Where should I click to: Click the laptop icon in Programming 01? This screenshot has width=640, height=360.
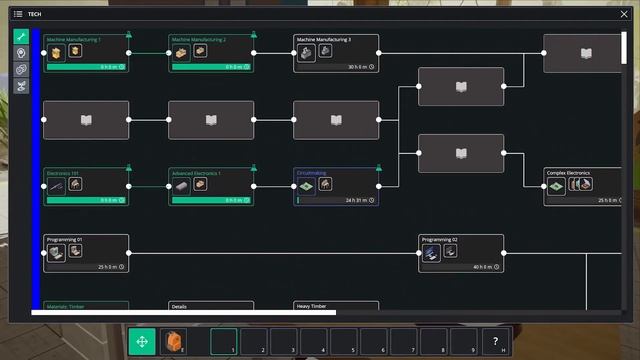click(56, 253)
